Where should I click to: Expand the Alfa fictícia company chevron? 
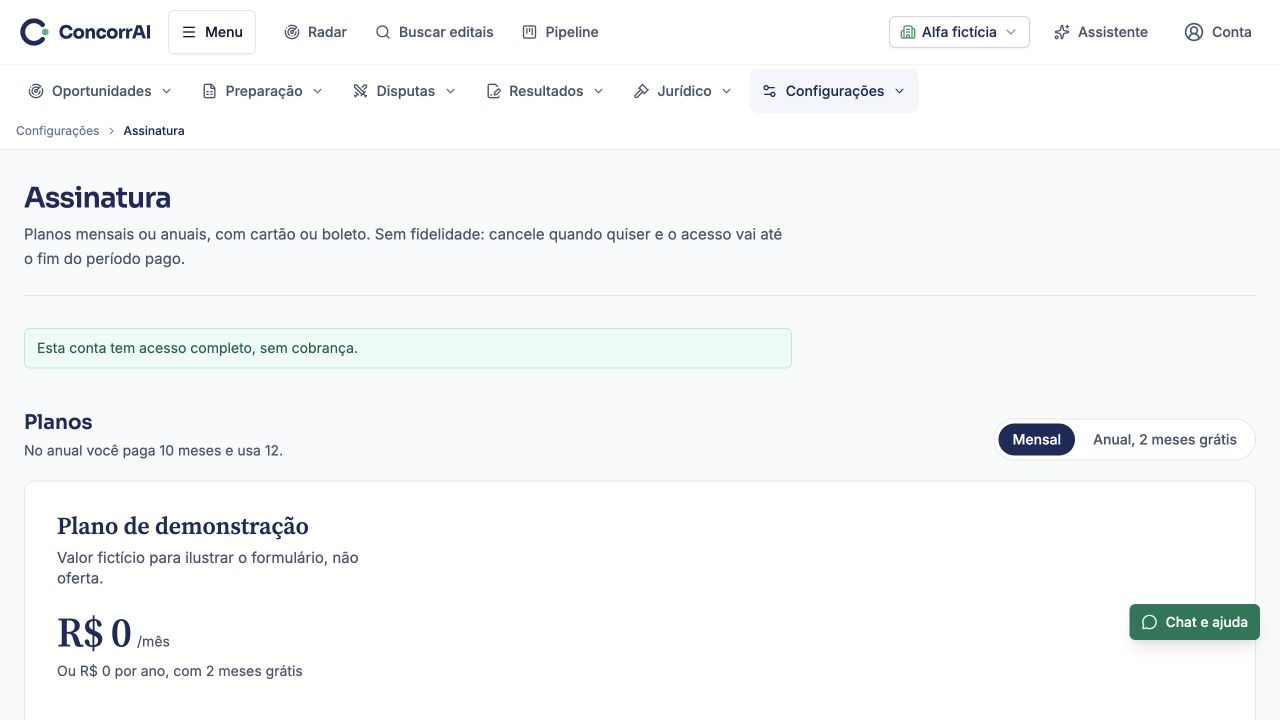pos(1011,32)
